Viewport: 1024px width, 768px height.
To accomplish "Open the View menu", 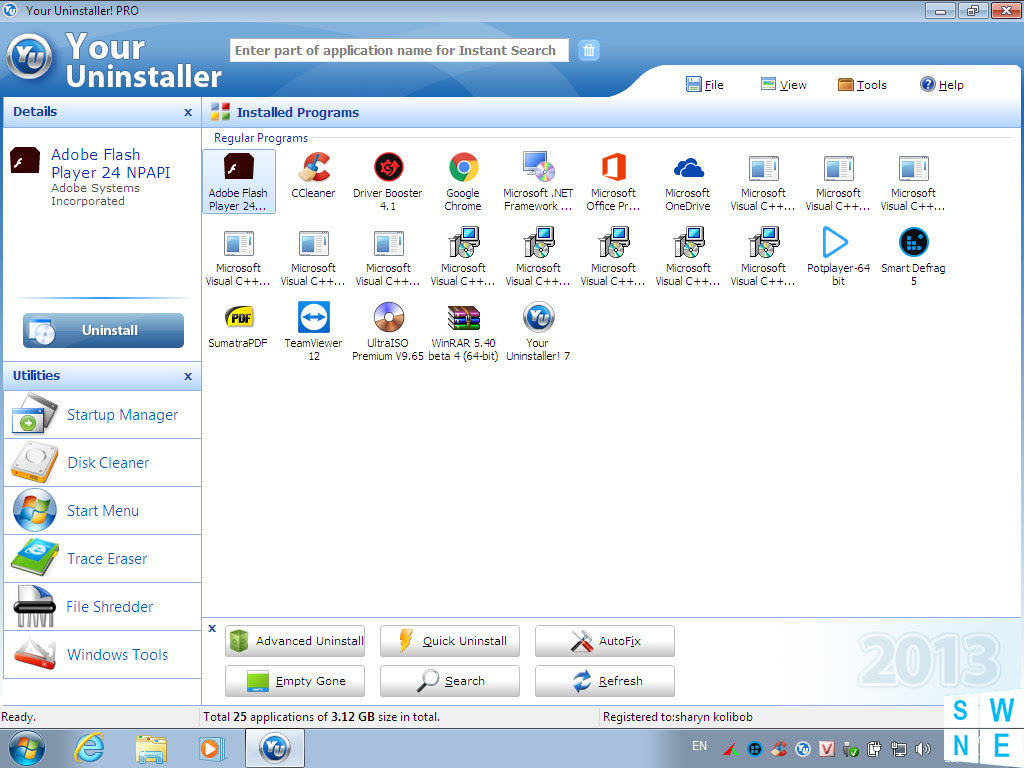I will click(x=784, y=84).
